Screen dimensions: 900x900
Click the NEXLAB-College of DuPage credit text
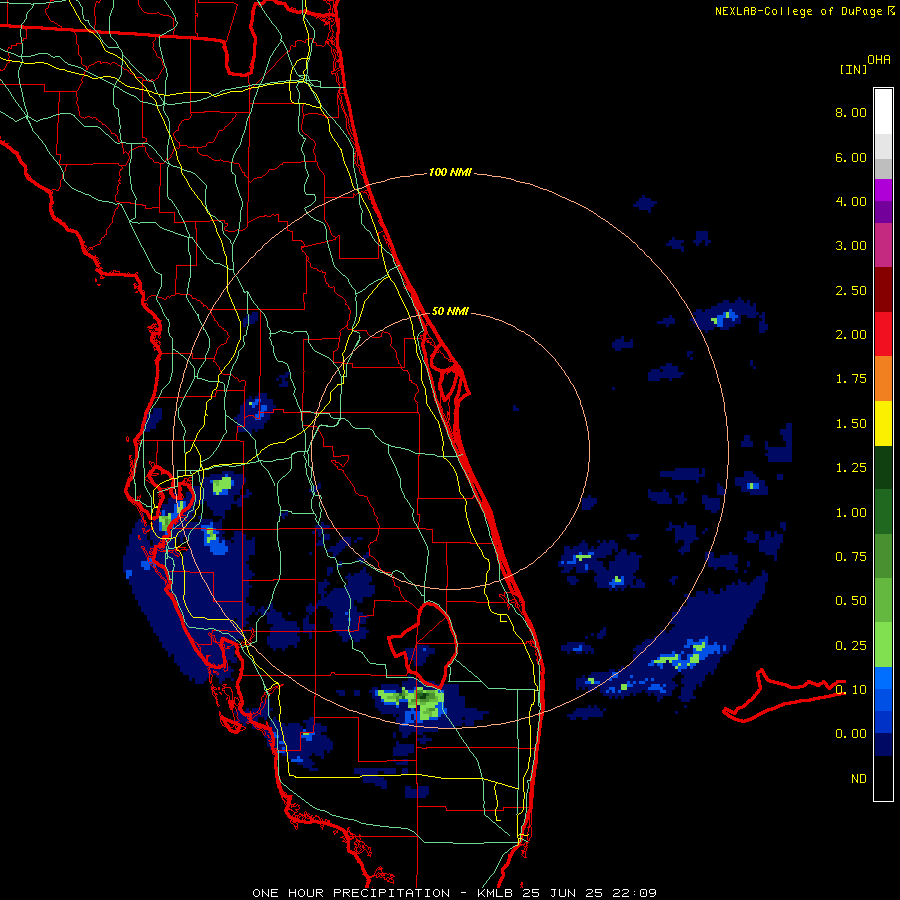pos(800,11)
